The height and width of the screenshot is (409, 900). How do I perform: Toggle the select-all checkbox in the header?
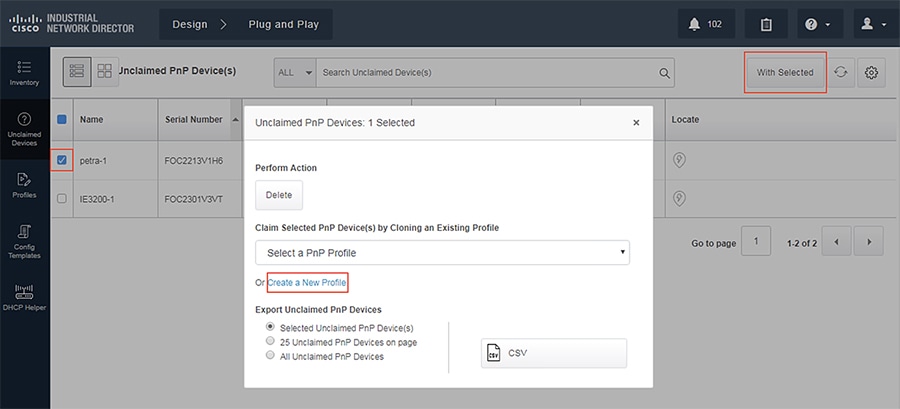(62, 119)
